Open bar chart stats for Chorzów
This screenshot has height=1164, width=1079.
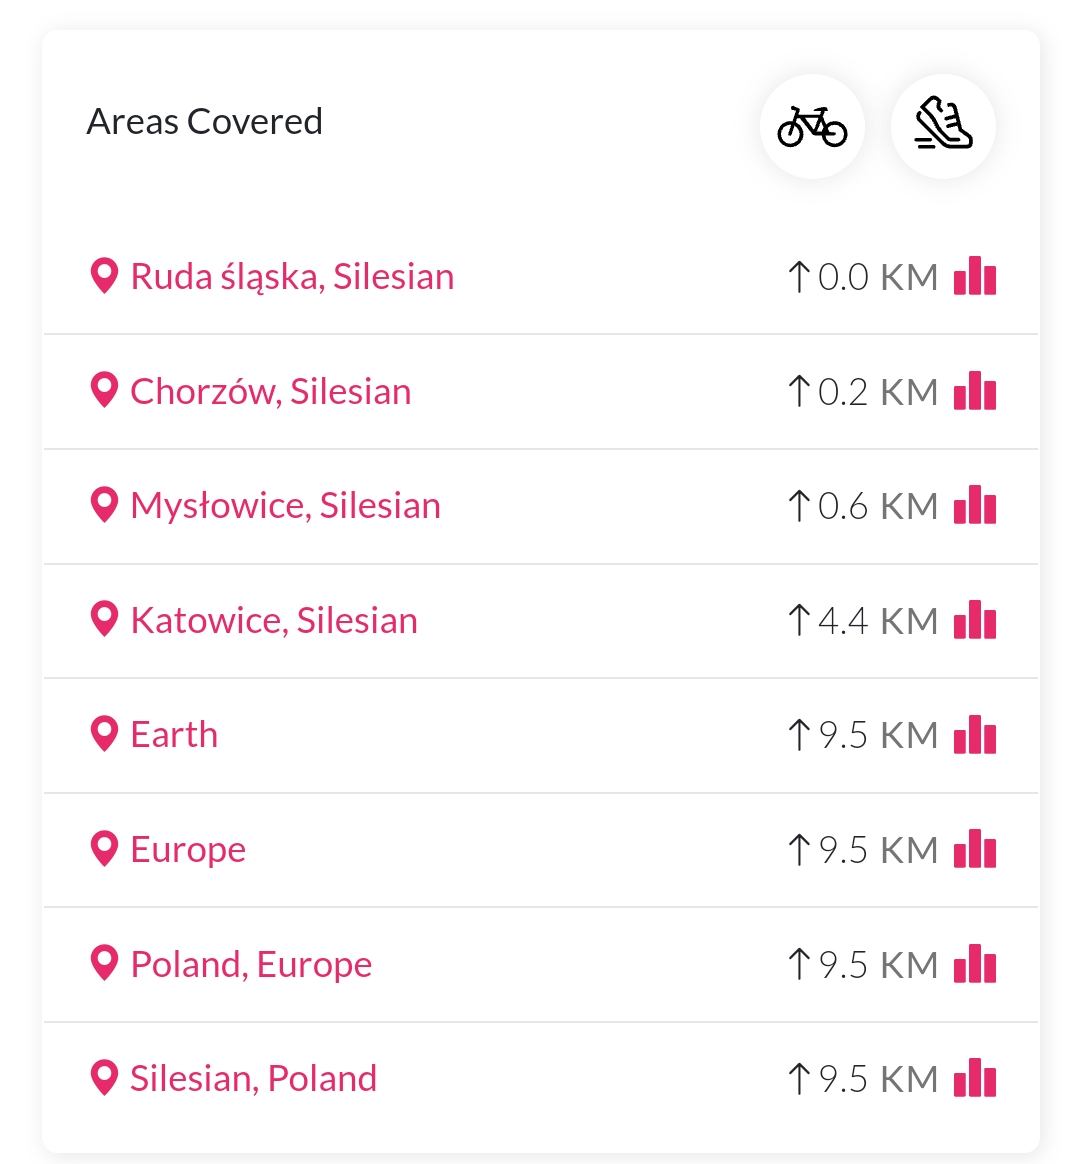pyautogui.click(x=974, y=390)
